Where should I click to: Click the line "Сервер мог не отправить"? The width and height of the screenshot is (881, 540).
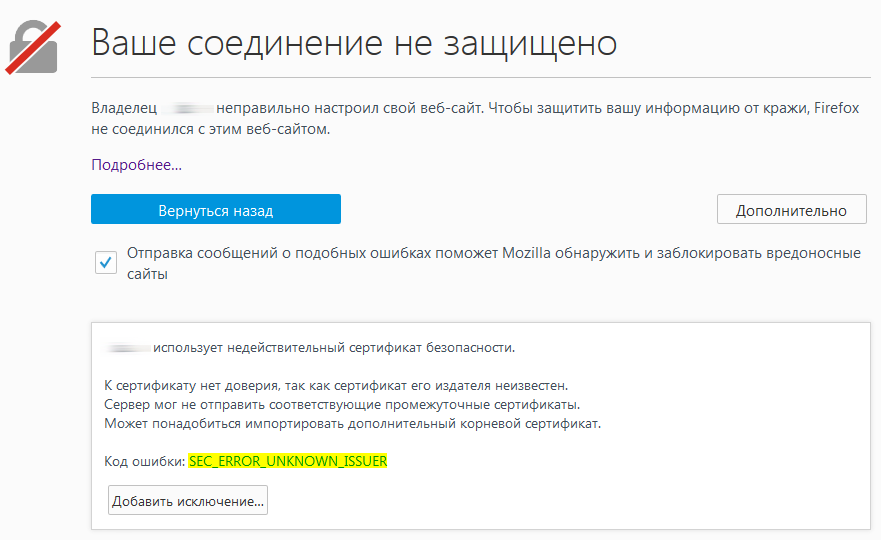(342, 404)
